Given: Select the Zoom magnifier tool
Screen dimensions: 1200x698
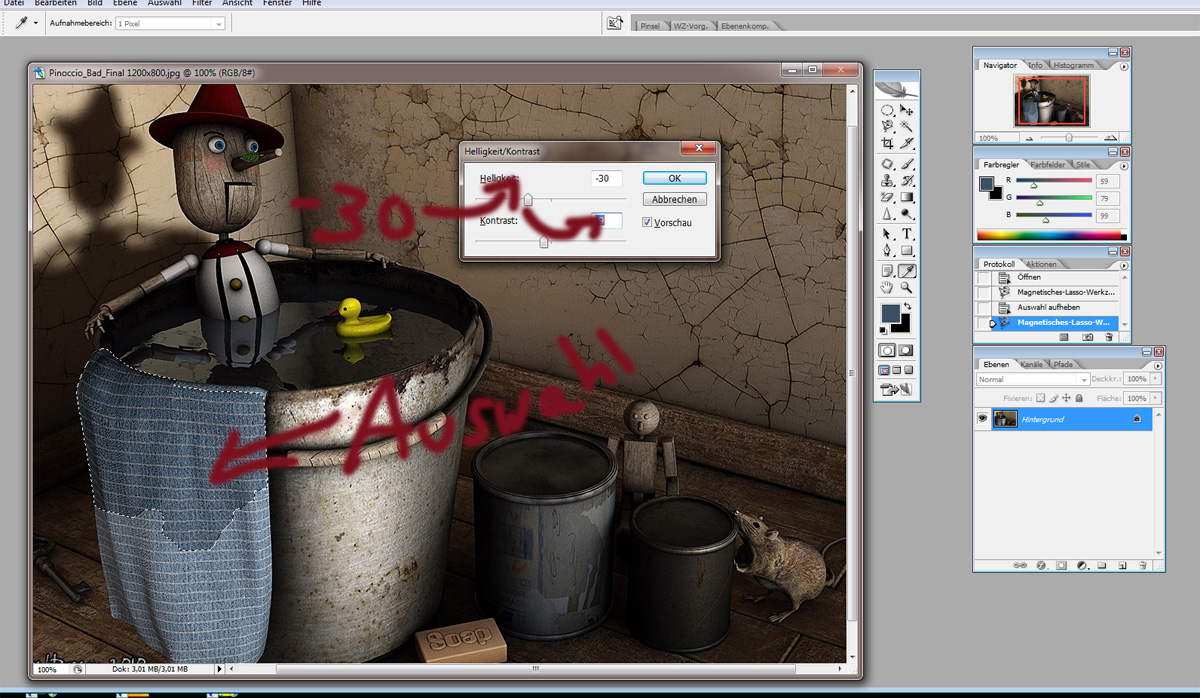Looking at the screenshot, I should click(907, 287).
